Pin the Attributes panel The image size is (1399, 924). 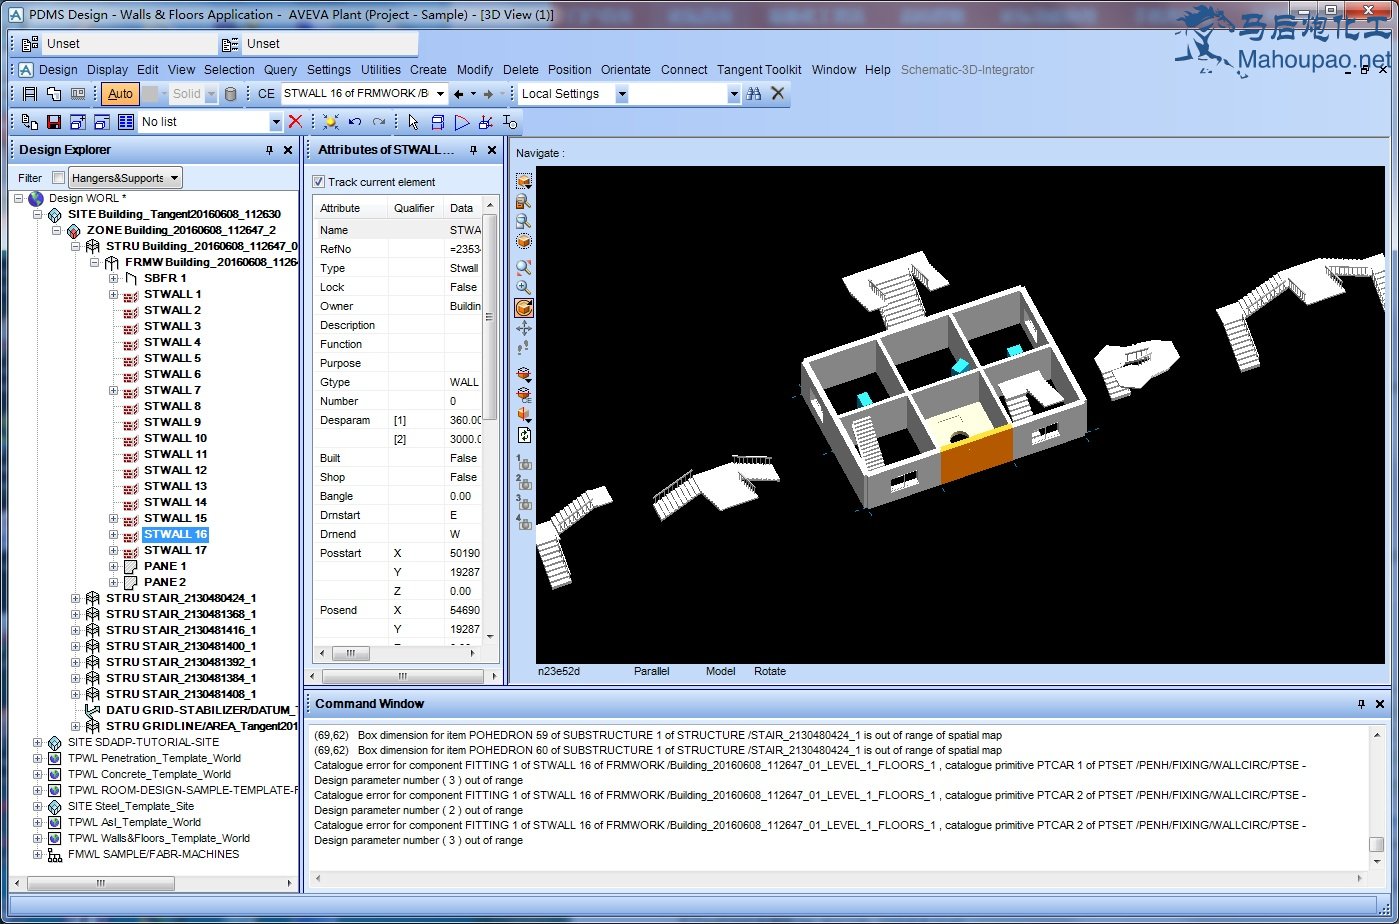pos(472,150)
